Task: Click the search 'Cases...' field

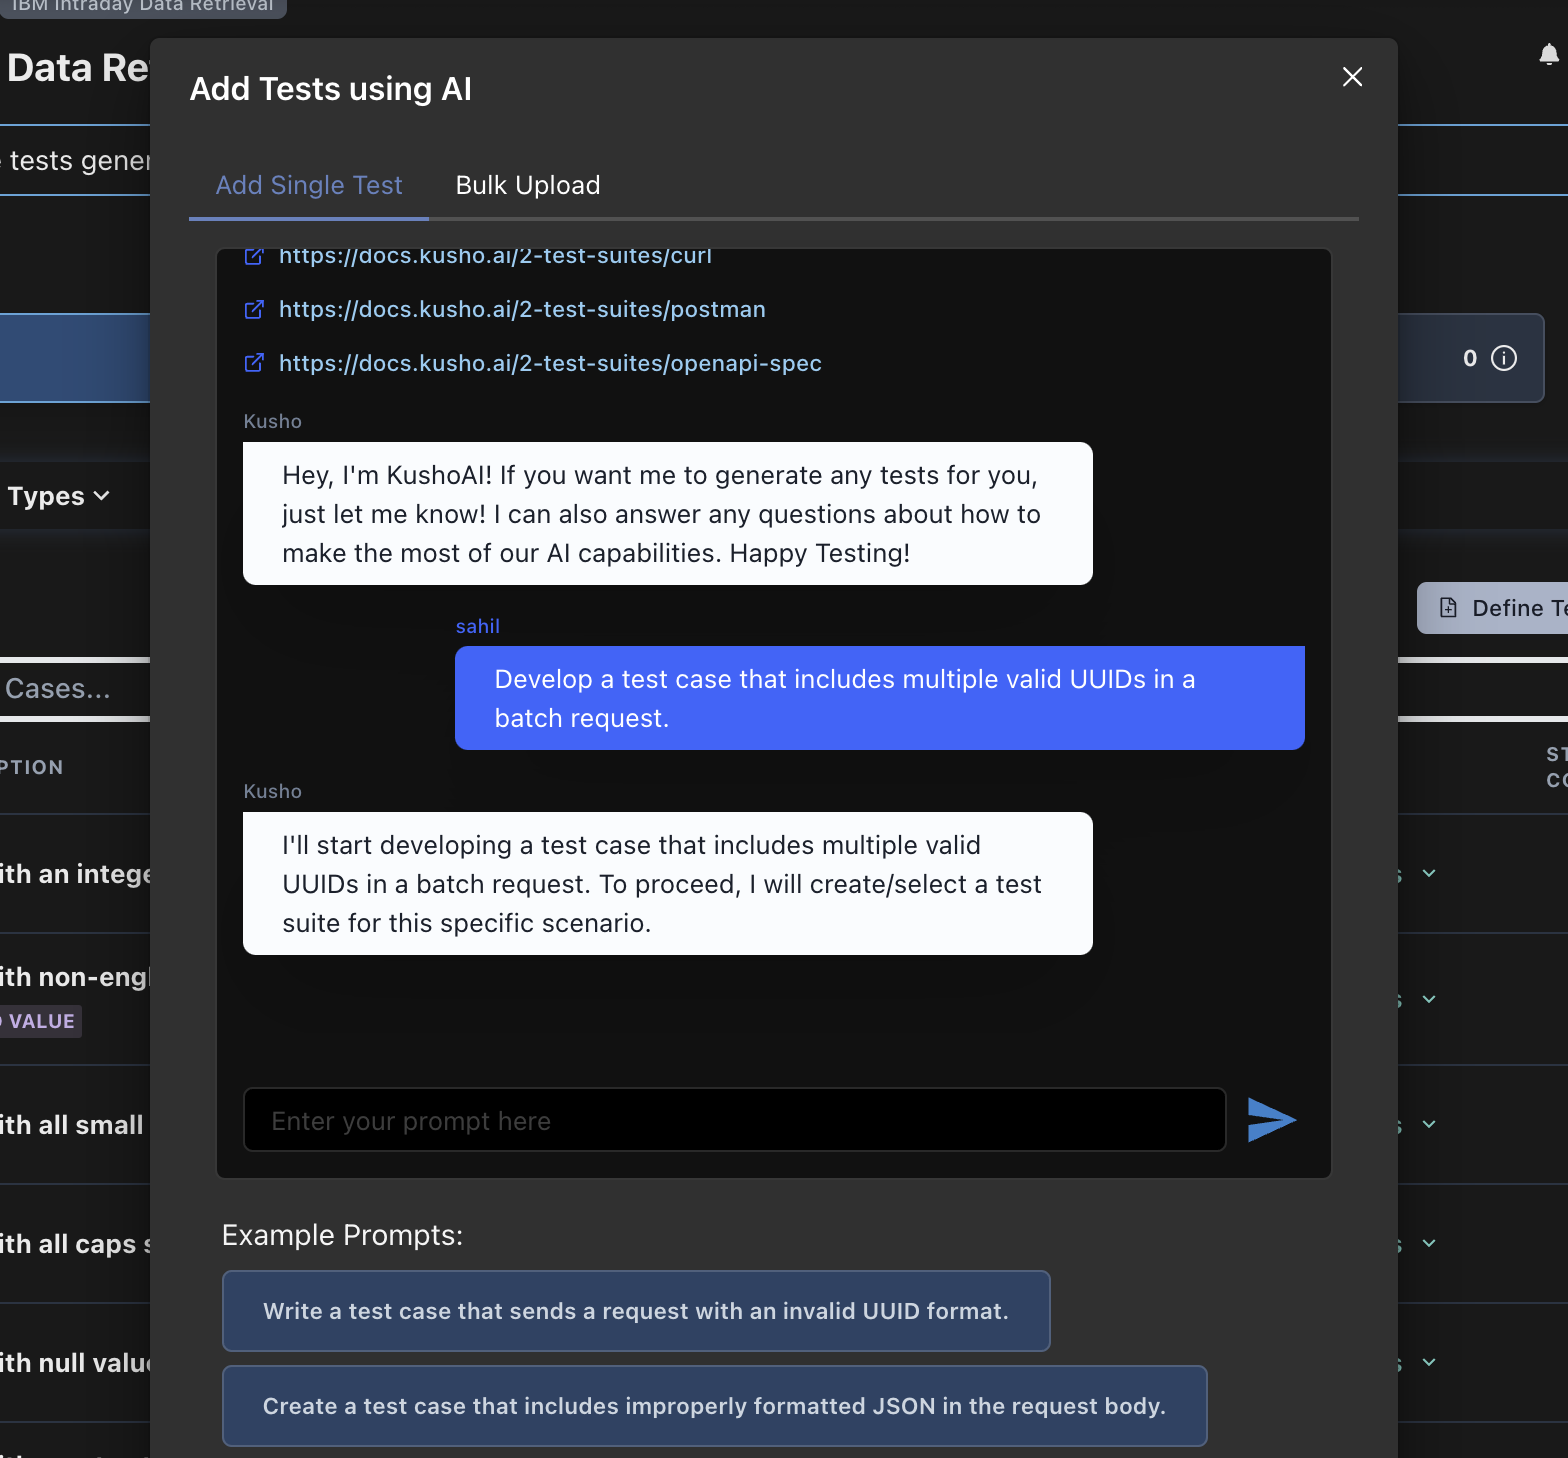Action: pos(75,689)
